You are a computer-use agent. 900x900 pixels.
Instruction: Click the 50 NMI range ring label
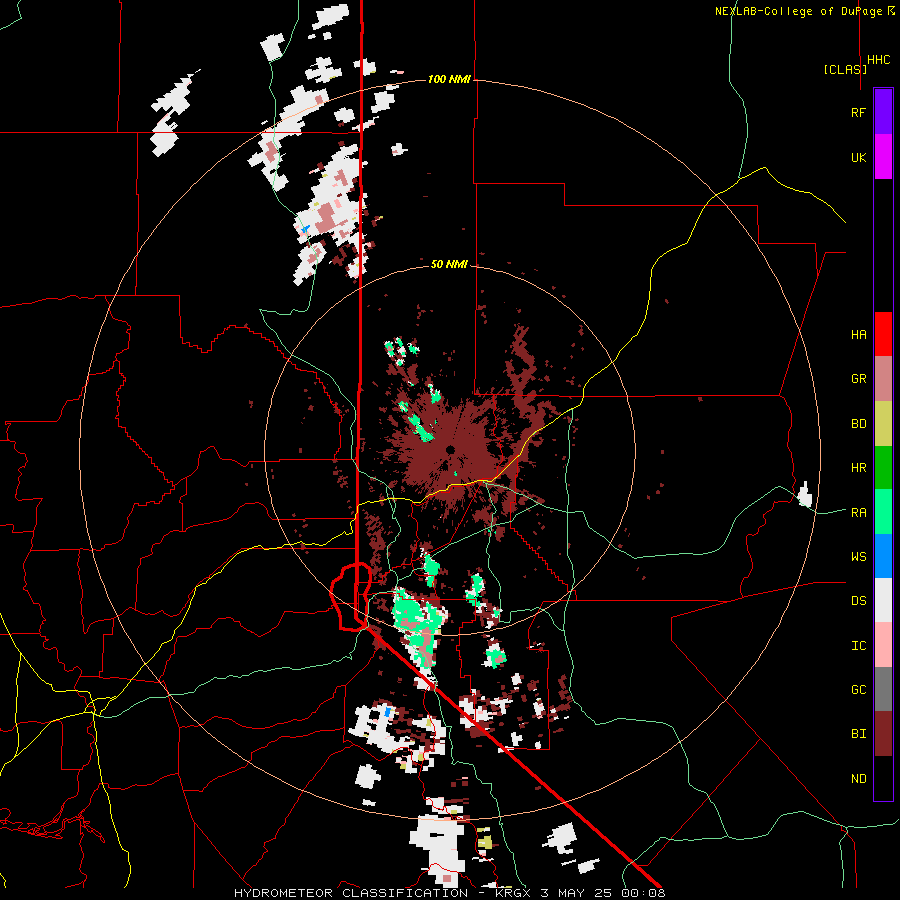coord(449,264)
